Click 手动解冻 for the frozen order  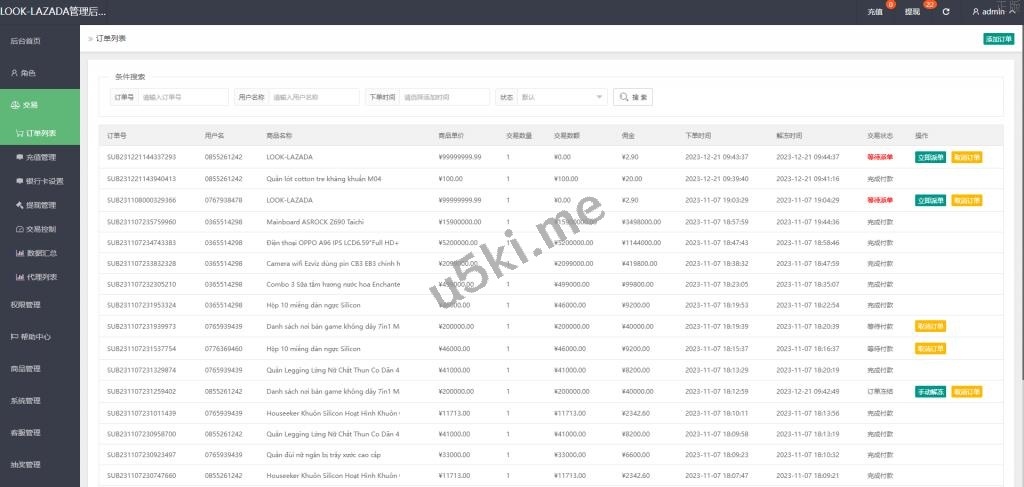tap(930, 392)
